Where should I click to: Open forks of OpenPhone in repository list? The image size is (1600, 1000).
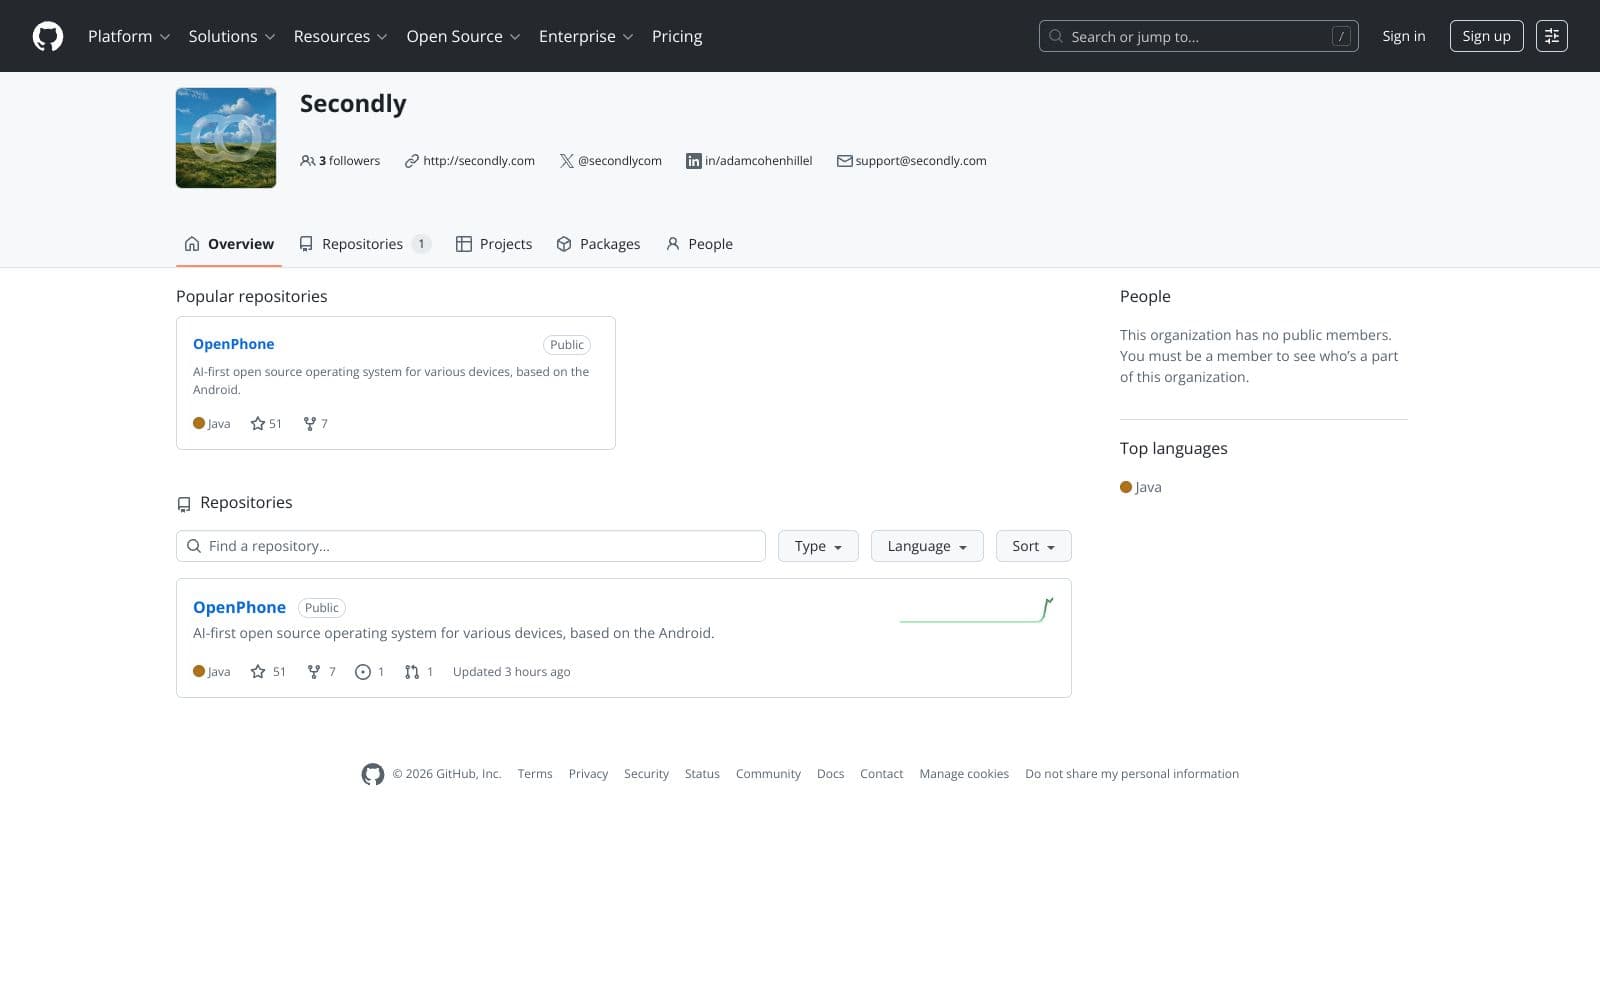click(321, 672)
